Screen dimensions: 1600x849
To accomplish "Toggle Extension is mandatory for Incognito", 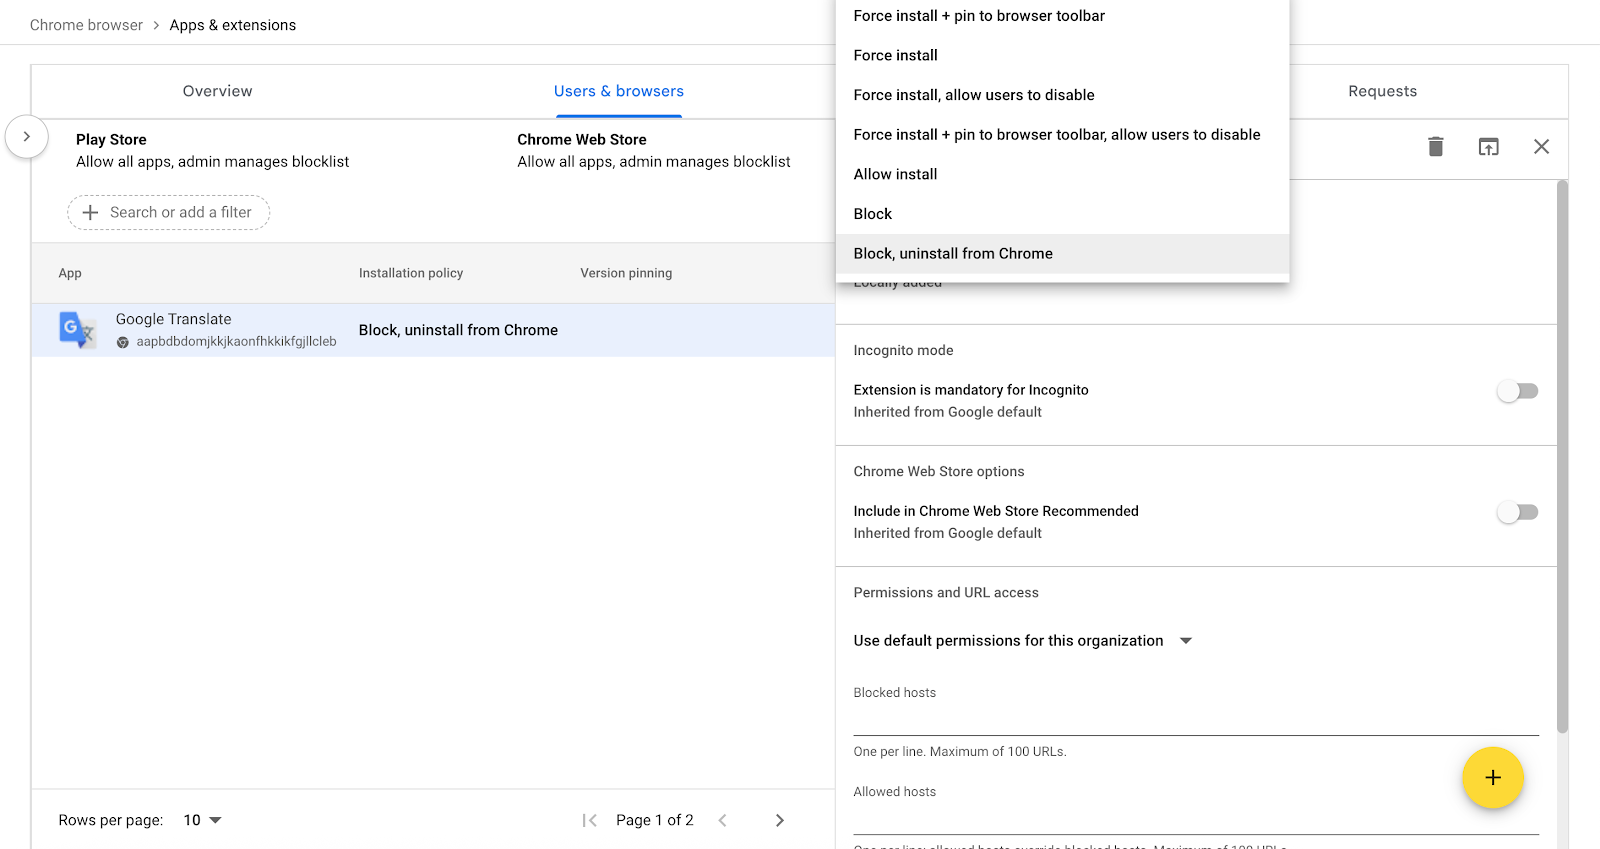I will coord(1517,391).
